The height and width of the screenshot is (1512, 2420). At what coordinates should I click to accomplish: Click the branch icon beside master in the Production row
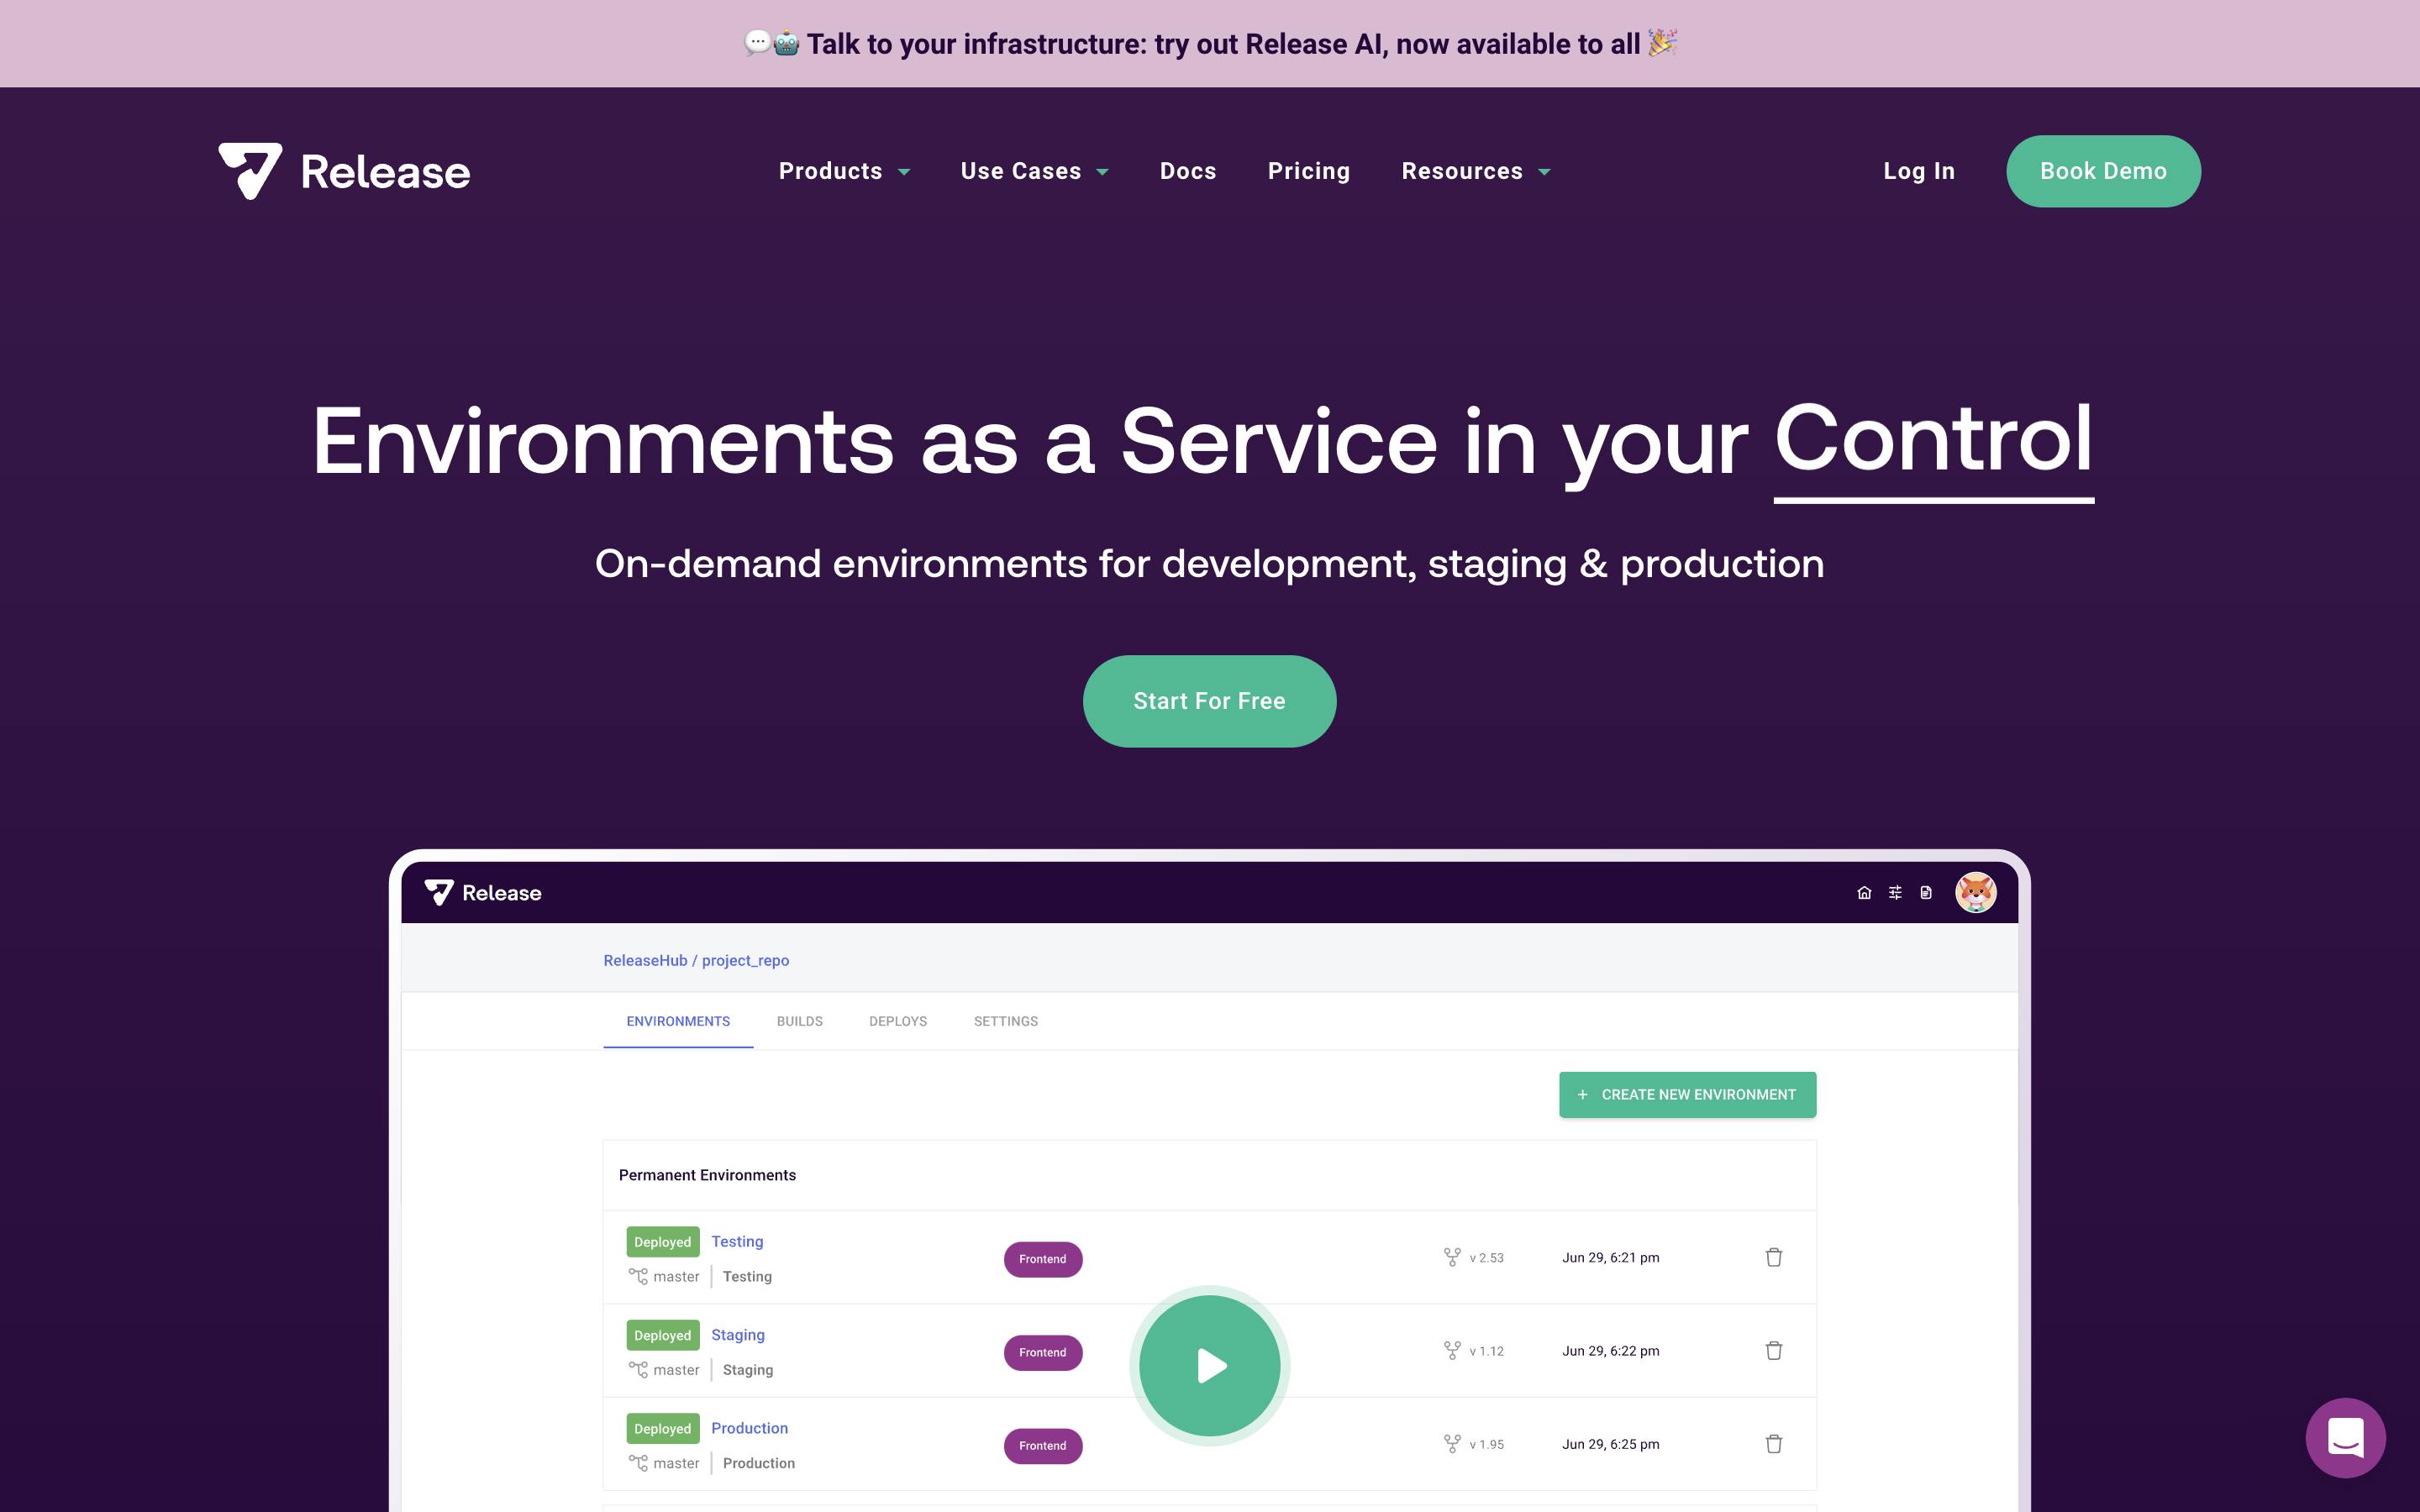tap(638, 1462)
